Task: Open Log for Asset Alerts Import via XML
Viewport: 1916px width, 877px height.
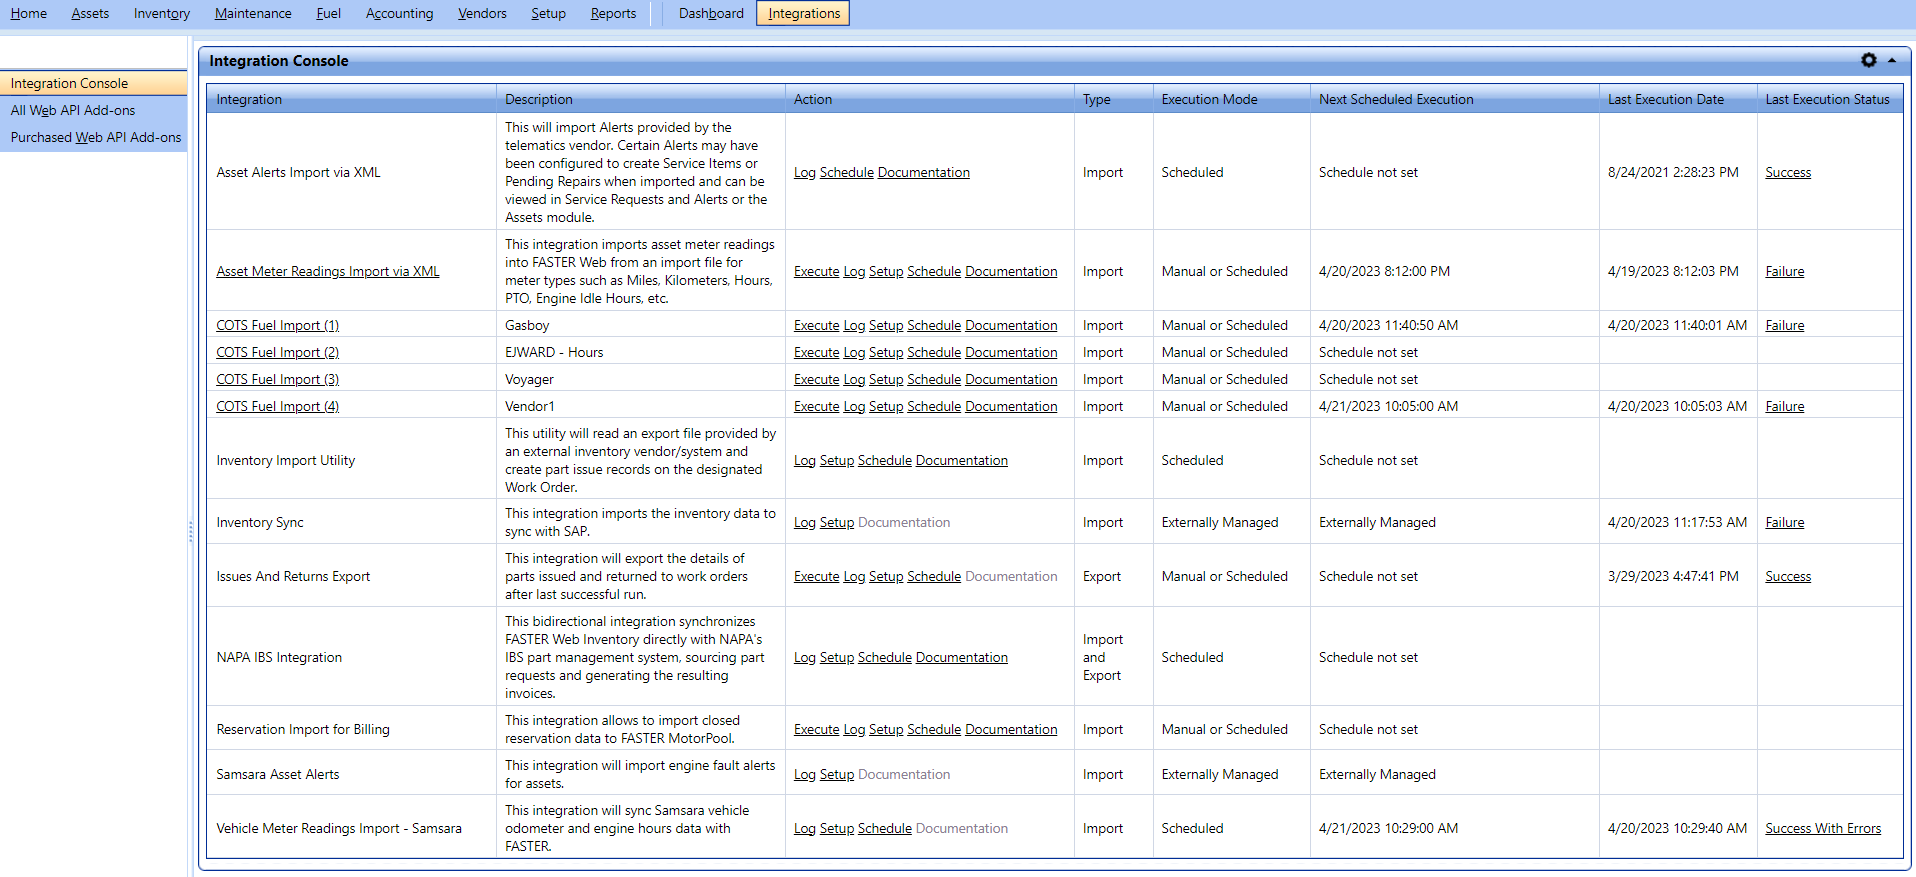Action: (804, 172)
